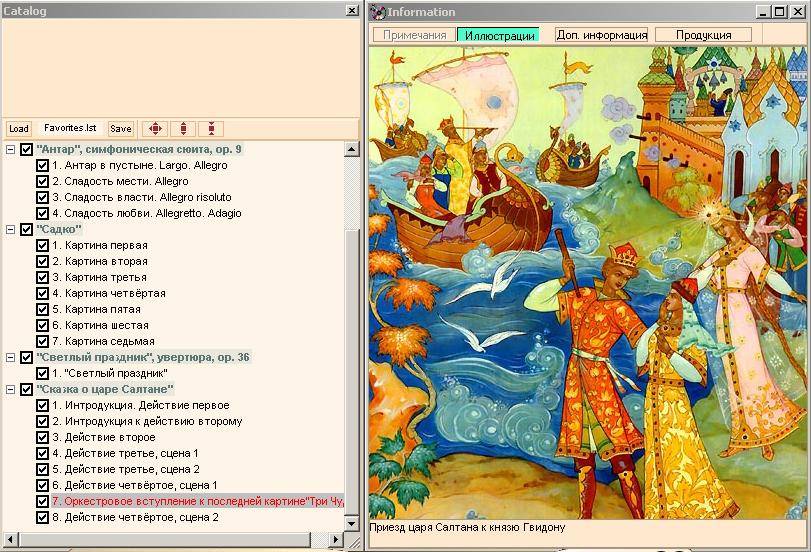Toggle checkbox for Интродукция. Действие первое
The image size is (811, 552).
coord(42,405)
